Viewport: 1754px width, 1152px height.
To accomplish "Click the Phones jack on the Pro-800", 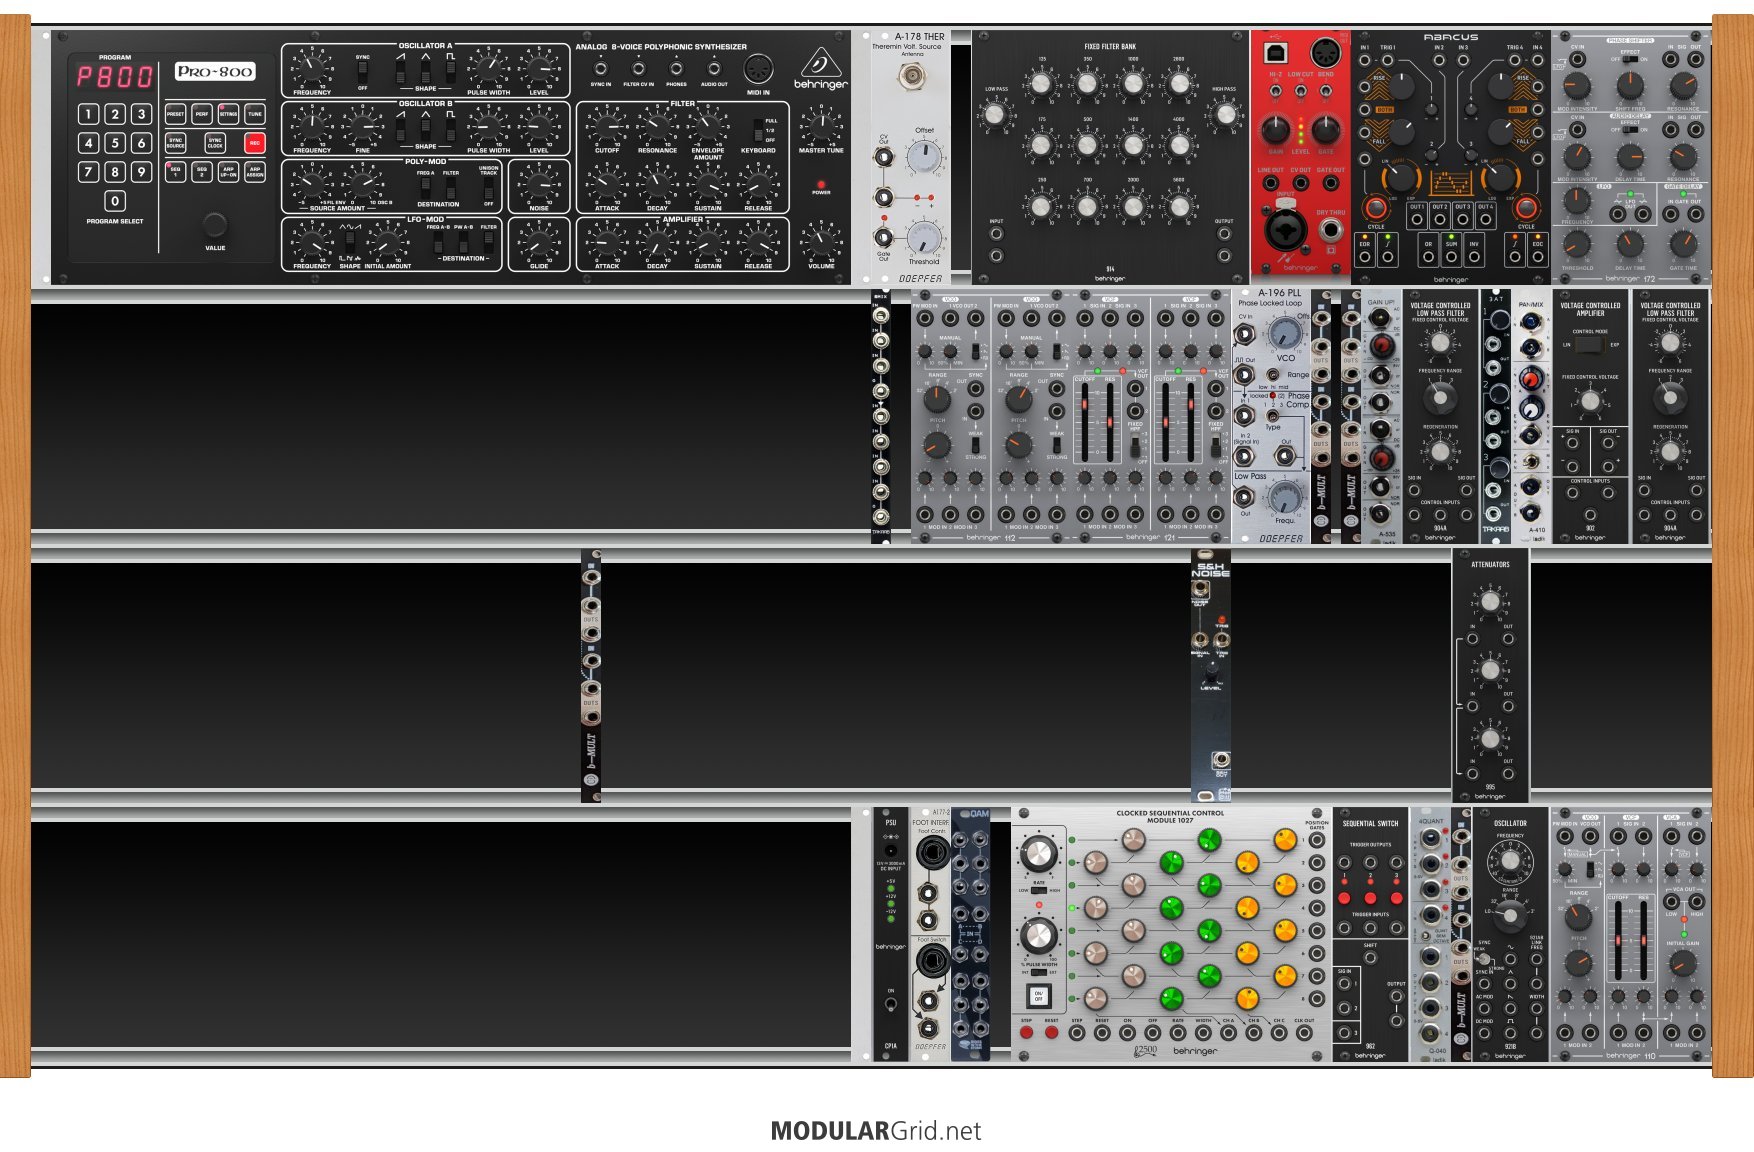I will tap(676, 69).
